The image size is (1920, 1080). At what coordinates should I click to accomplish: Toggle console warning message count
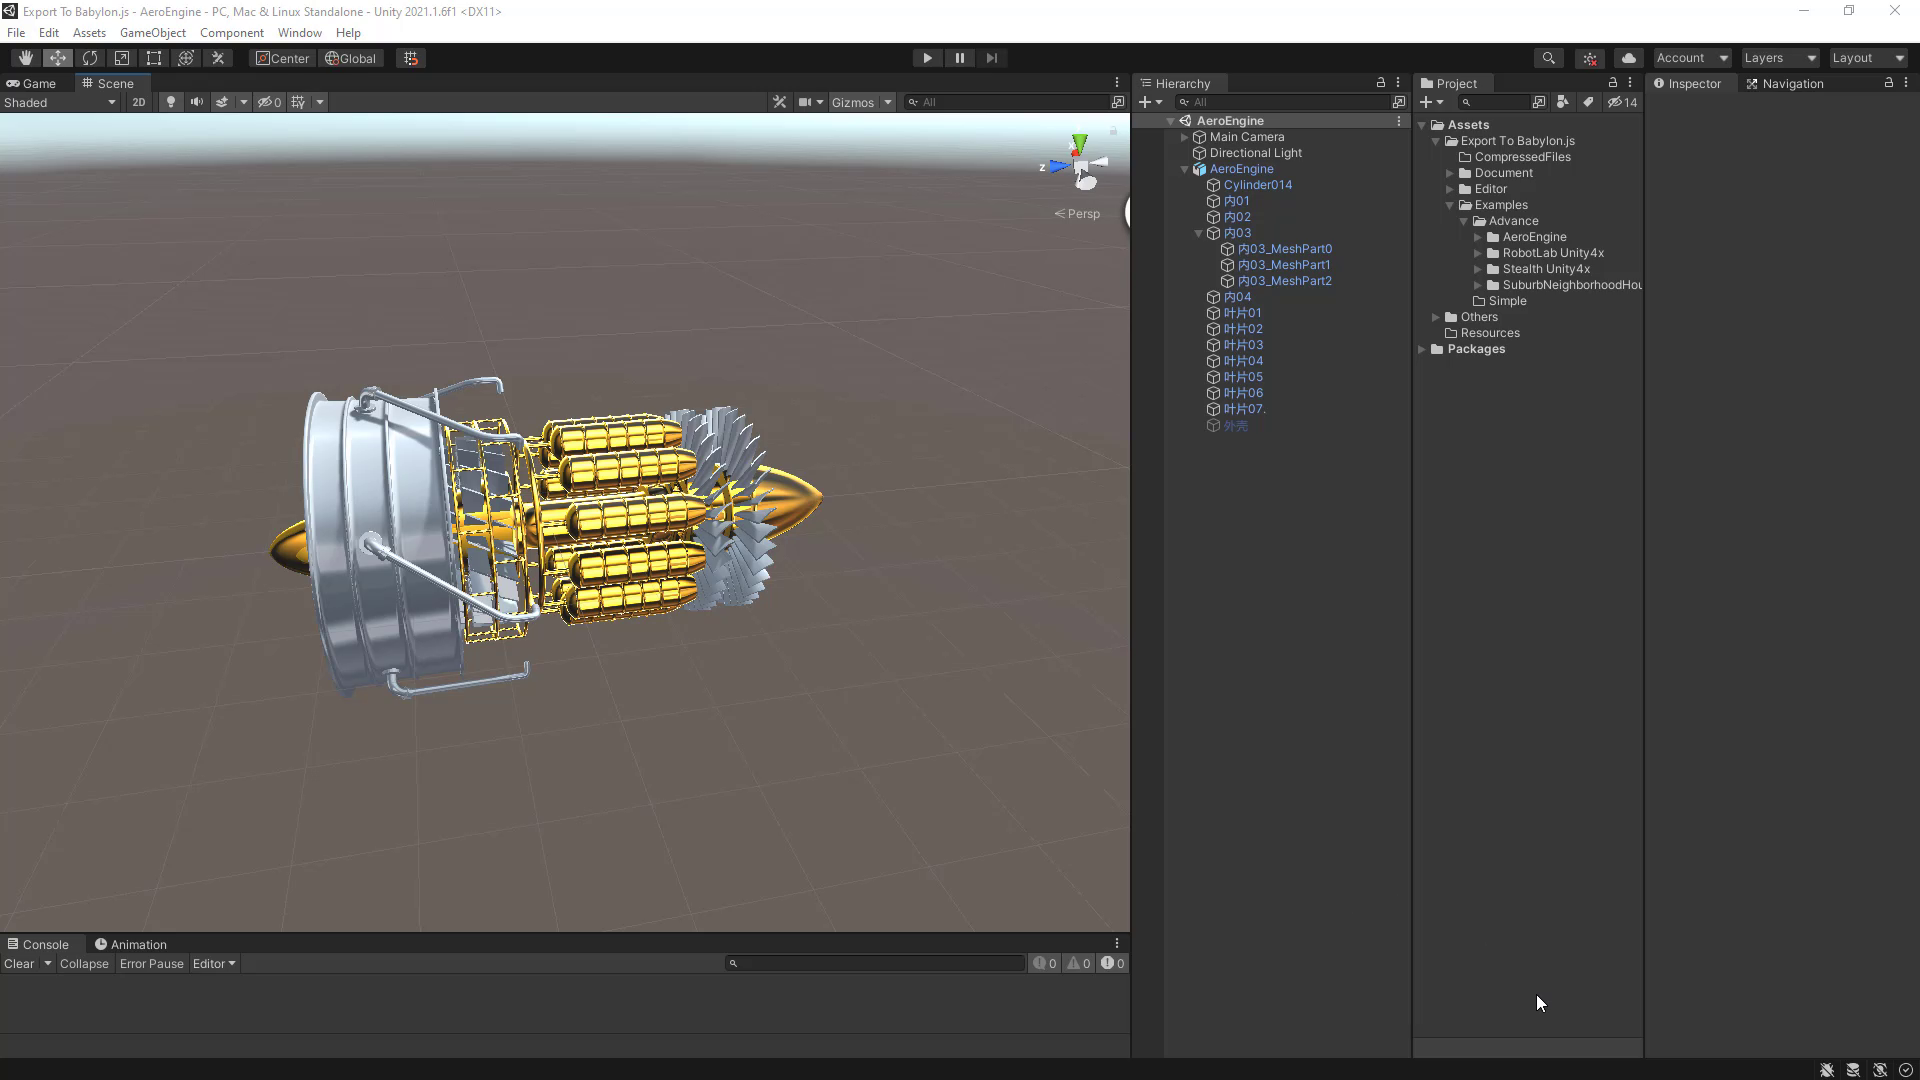pyautogui.click(x=1079, y=963)
